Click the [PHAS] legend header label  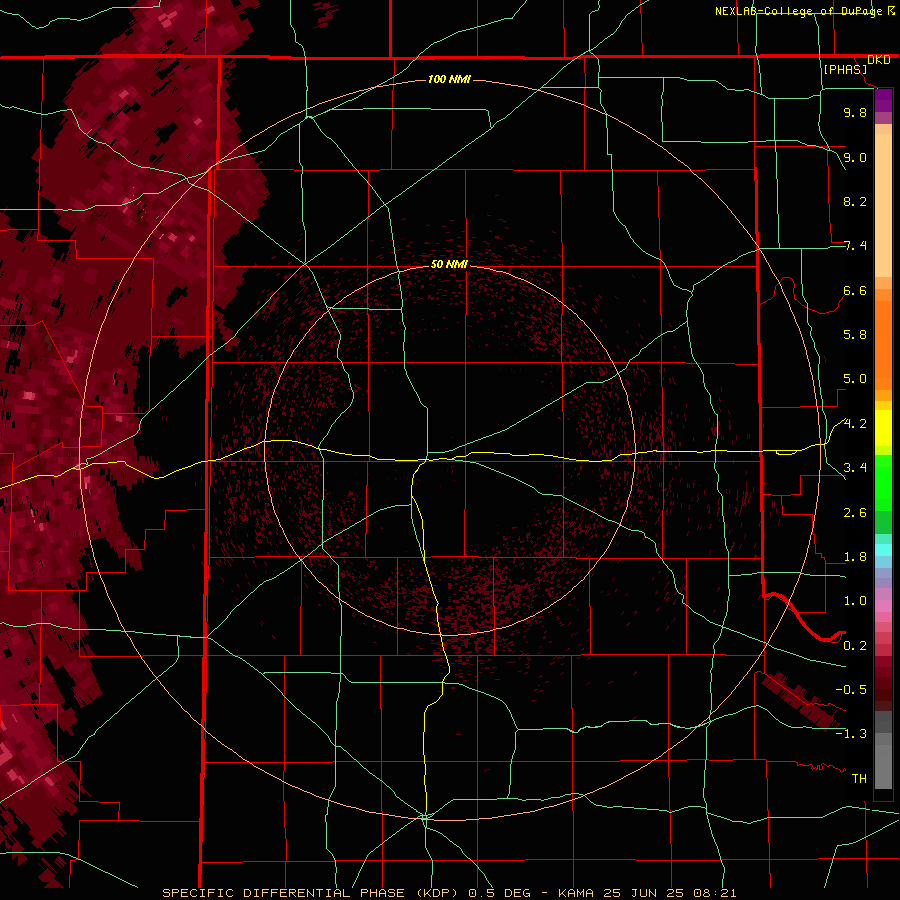click(x=845, y=69)
